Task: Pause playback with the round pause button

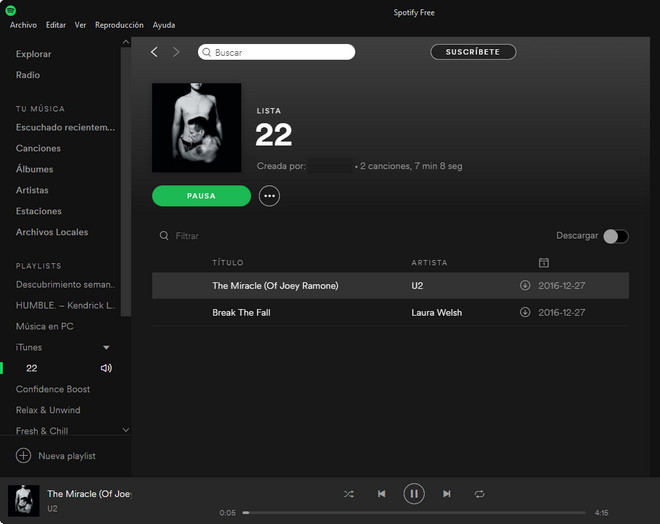Action: 414,494
